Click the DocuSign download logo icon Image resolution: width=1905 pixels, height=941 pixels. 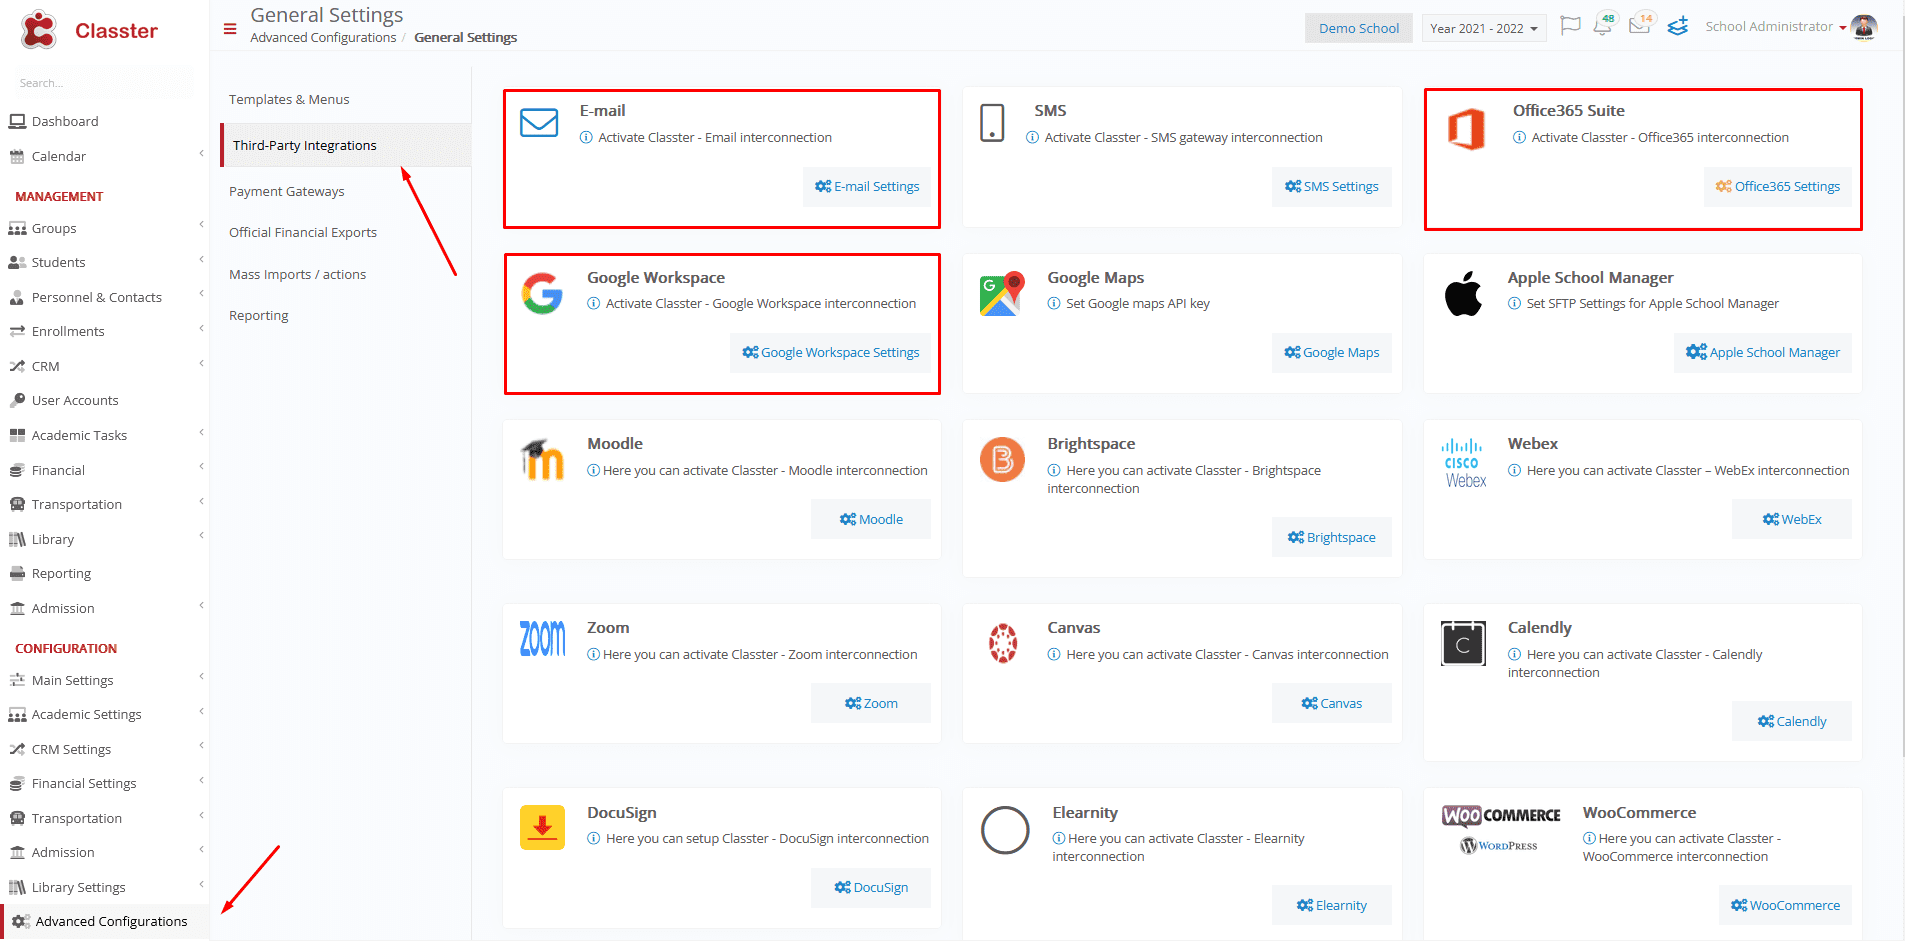coord(542,828)
